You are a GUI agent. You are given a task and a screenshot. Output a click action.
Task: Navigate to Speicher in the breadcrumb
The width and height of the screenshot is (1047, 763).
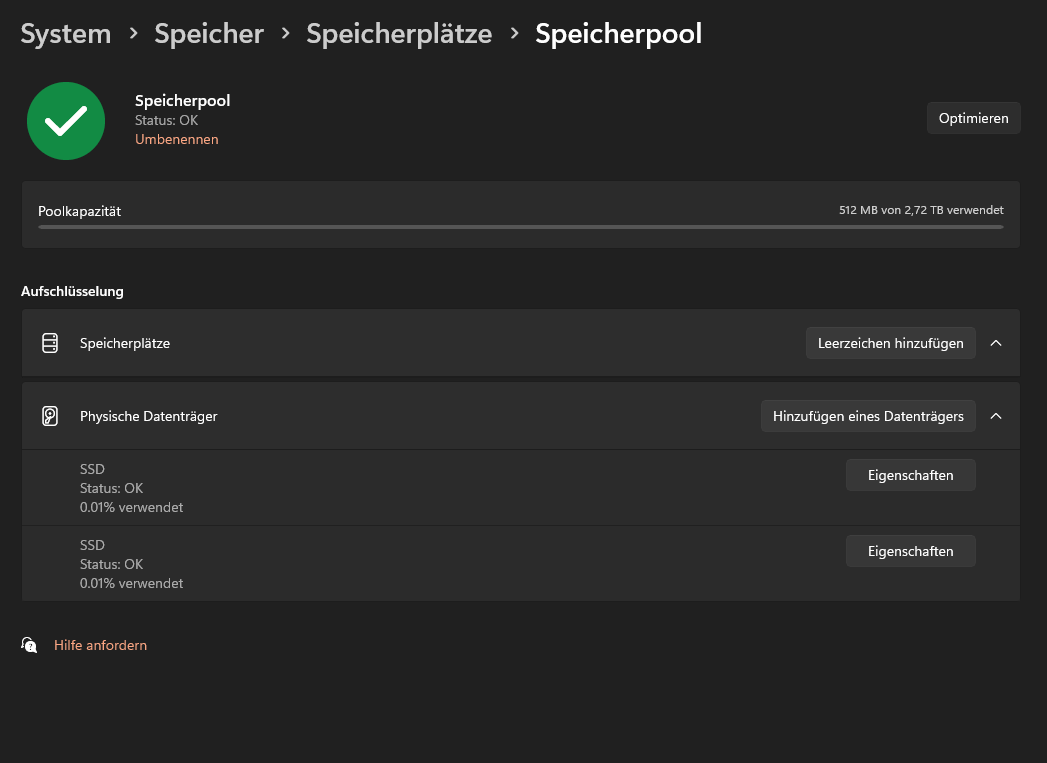click(x=208, y=34)
